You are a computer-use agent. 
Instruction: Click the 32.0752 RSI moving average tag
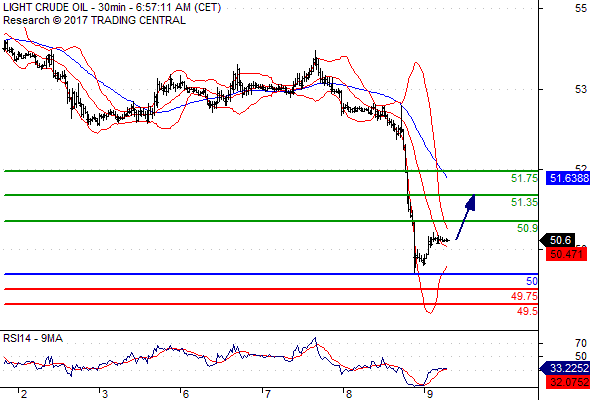[x=568, y=382]
